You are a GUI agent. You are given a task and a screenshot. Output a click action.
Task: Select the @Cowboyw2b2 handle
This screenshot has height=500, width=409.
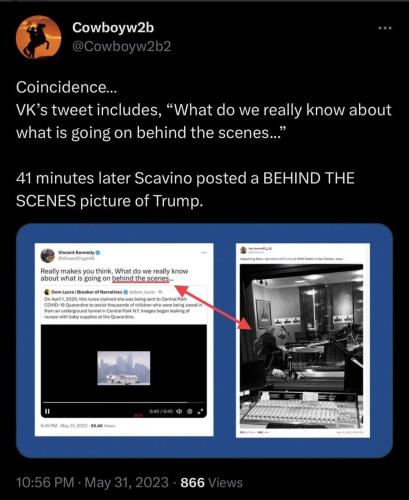pyautogui.click(x=122, y=46)
